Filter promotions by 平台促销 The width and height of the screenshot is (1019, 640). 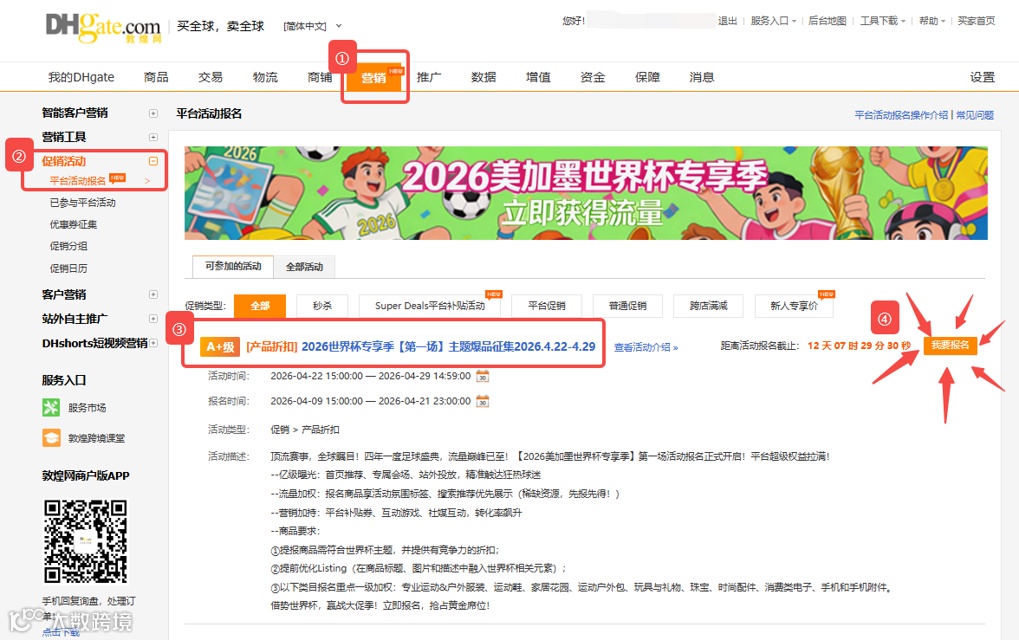coord(547,306)
